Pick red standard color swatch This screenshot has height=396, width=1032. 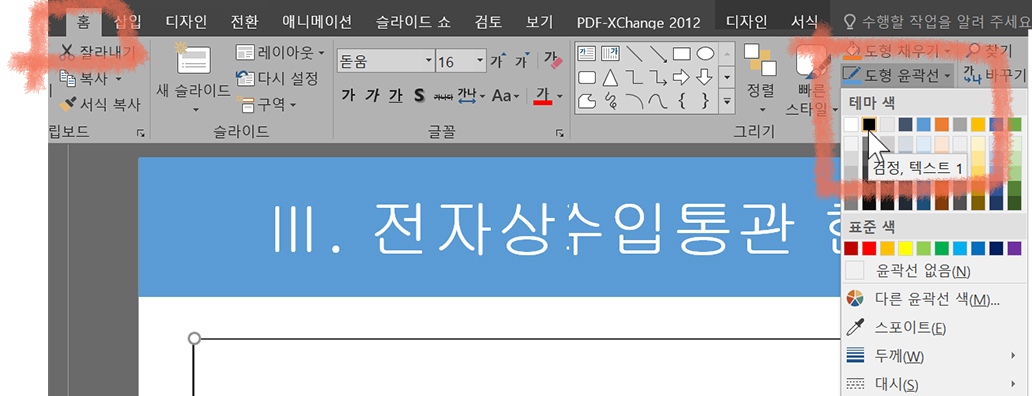(869, 249)
